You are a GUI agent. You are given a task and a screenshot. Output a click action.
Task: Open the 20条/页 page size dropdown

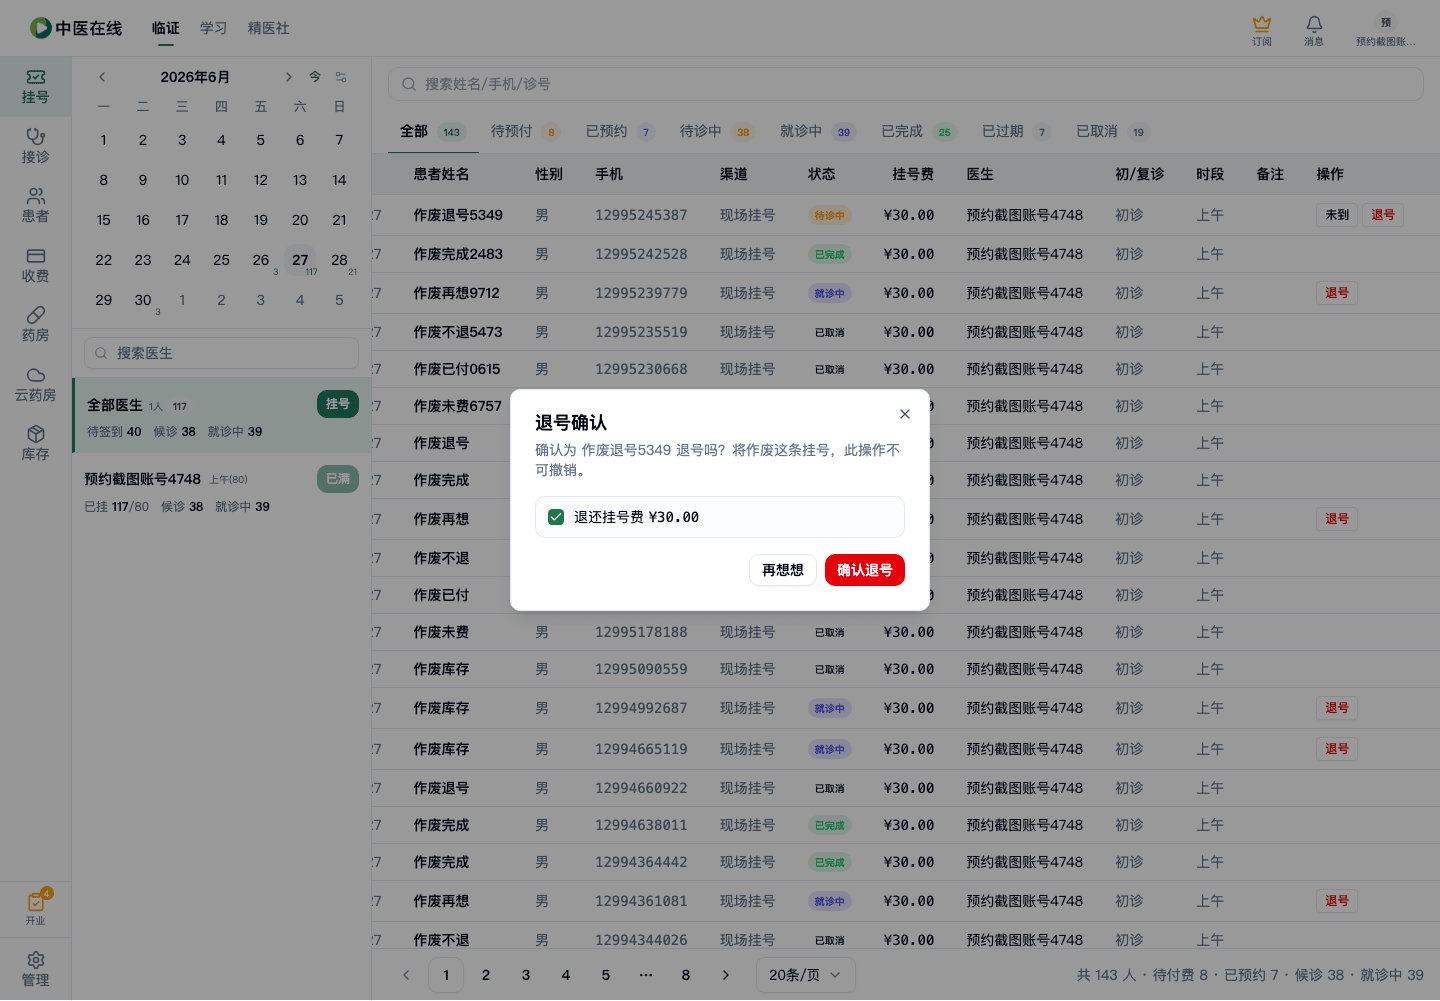pyautogui.click(x=805, y=975)
